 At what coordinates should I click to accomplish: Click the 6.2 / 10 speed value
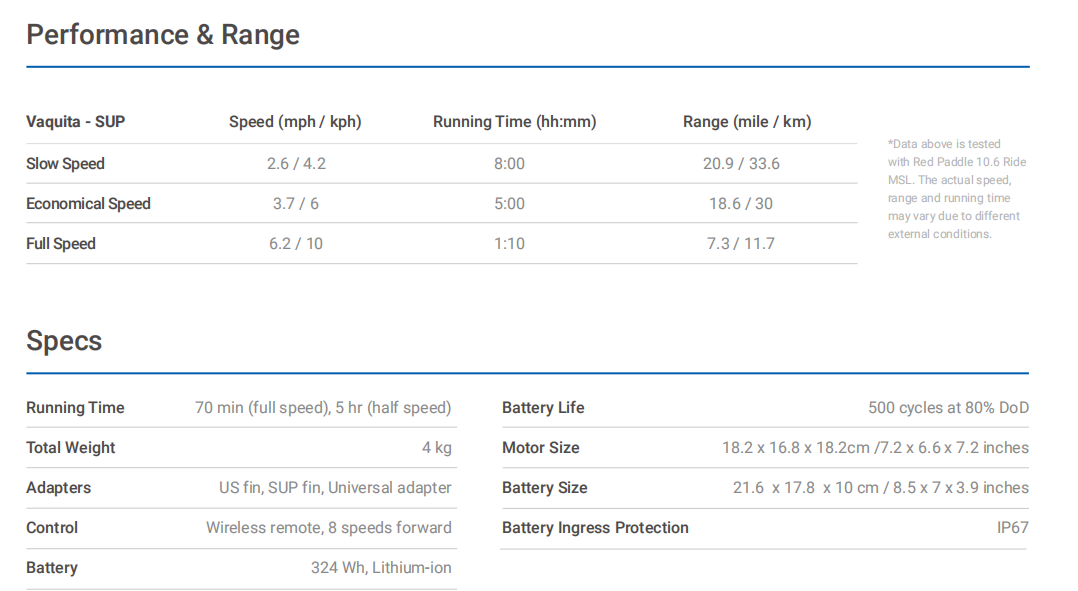pyautogui.click(x=296, y=243)
